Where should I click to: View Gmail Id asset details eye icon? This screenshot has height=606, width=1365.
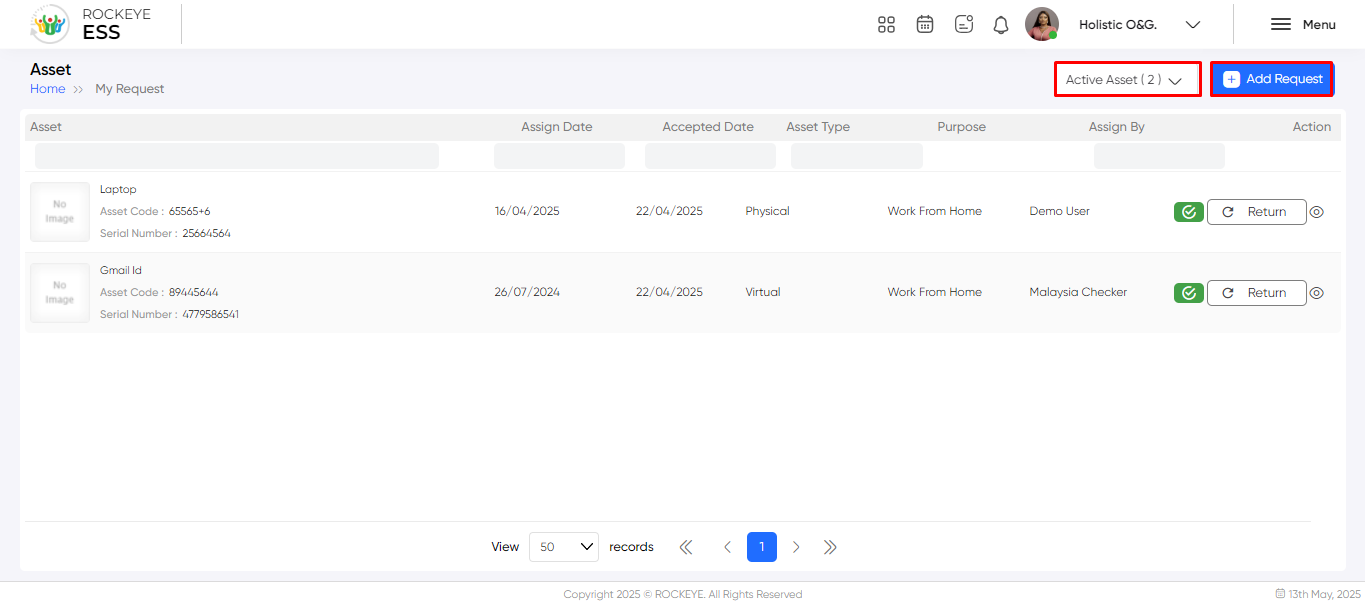[1317, 293]
